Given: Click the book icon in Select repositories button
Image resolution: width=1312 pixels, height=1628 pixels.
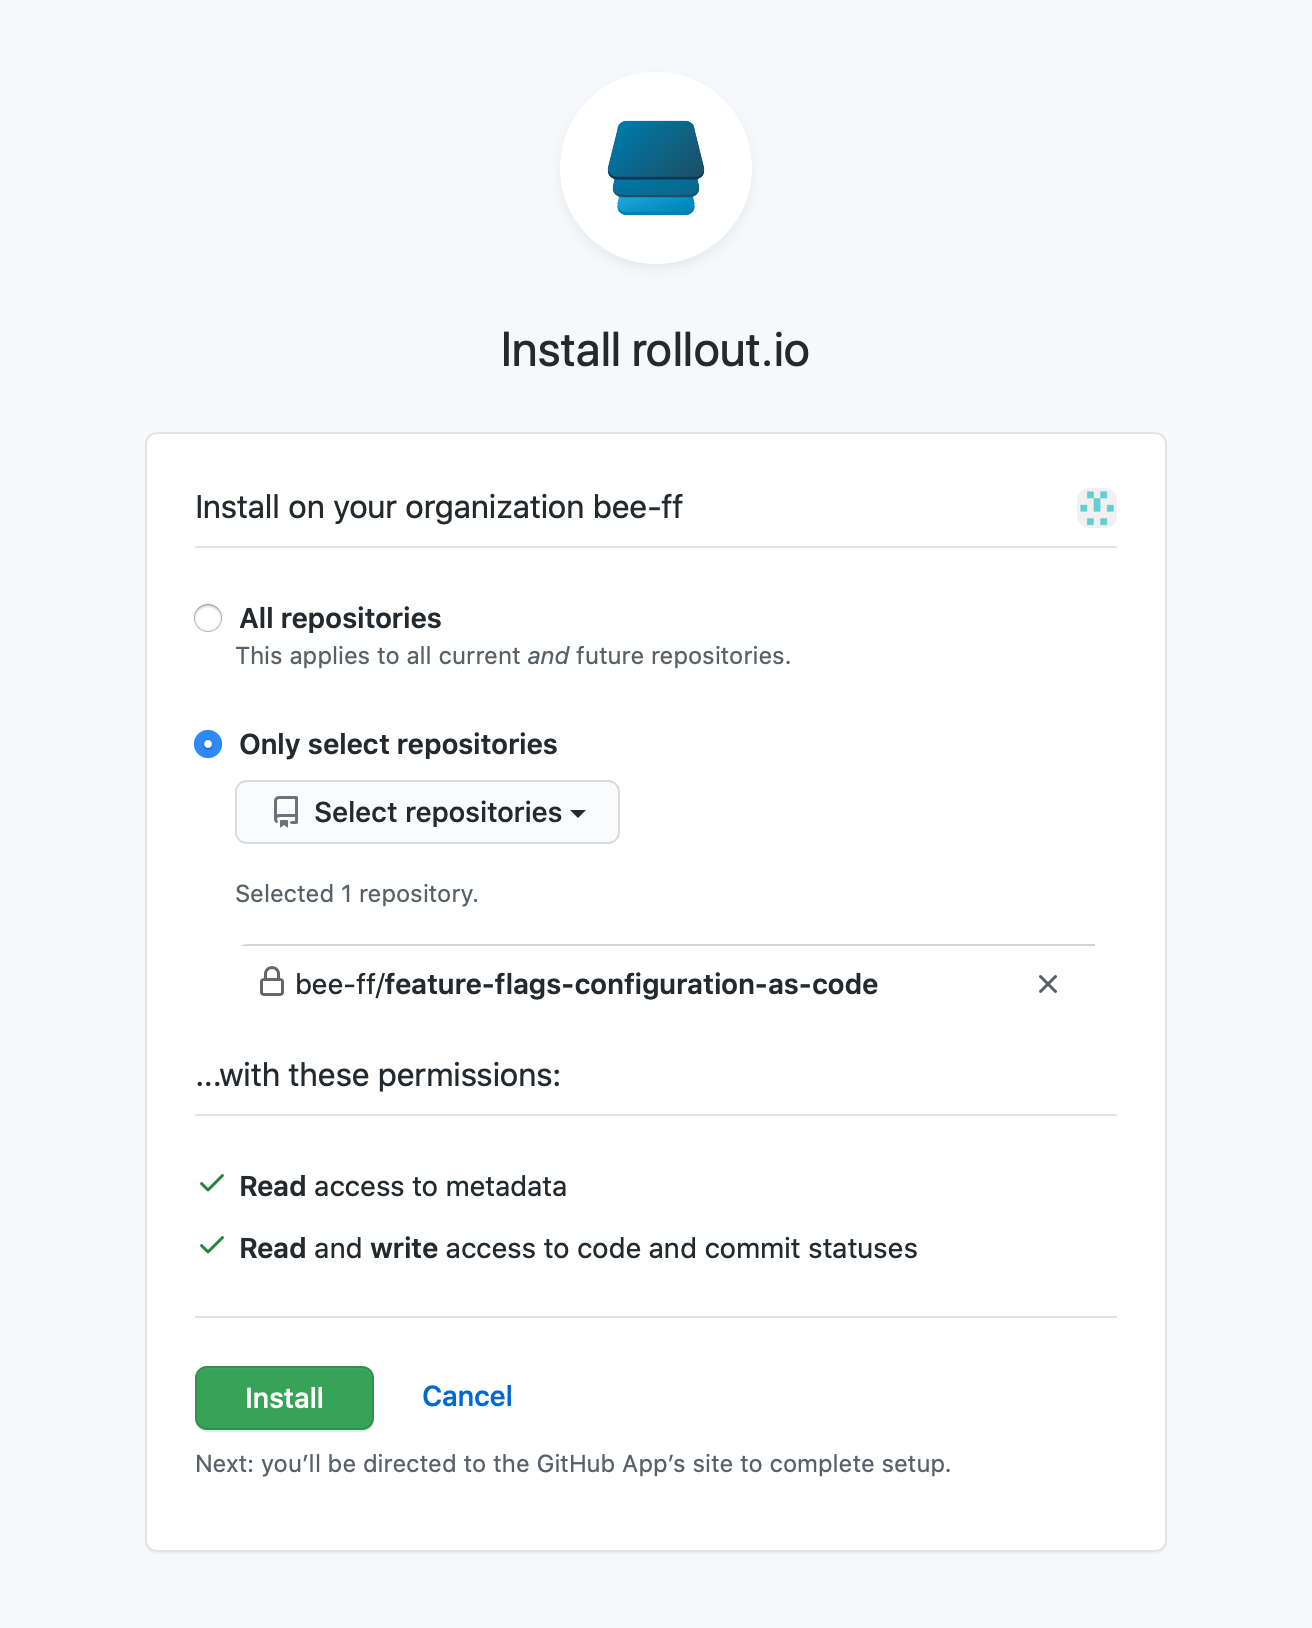Looking at the screenshot, I should pyautogui.click(x=286, y=812).
